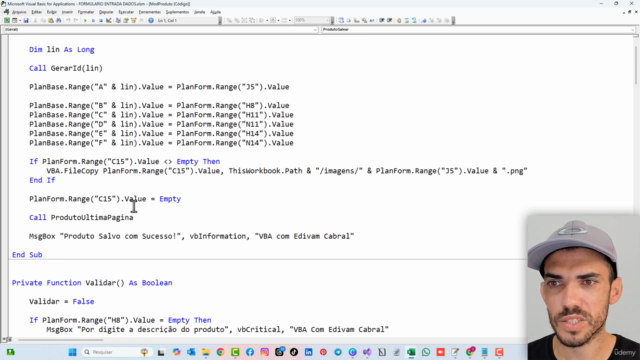This screenshot has width=640, height=360.
Task: Open the Arquivo menu
Action: click(19, 12)
